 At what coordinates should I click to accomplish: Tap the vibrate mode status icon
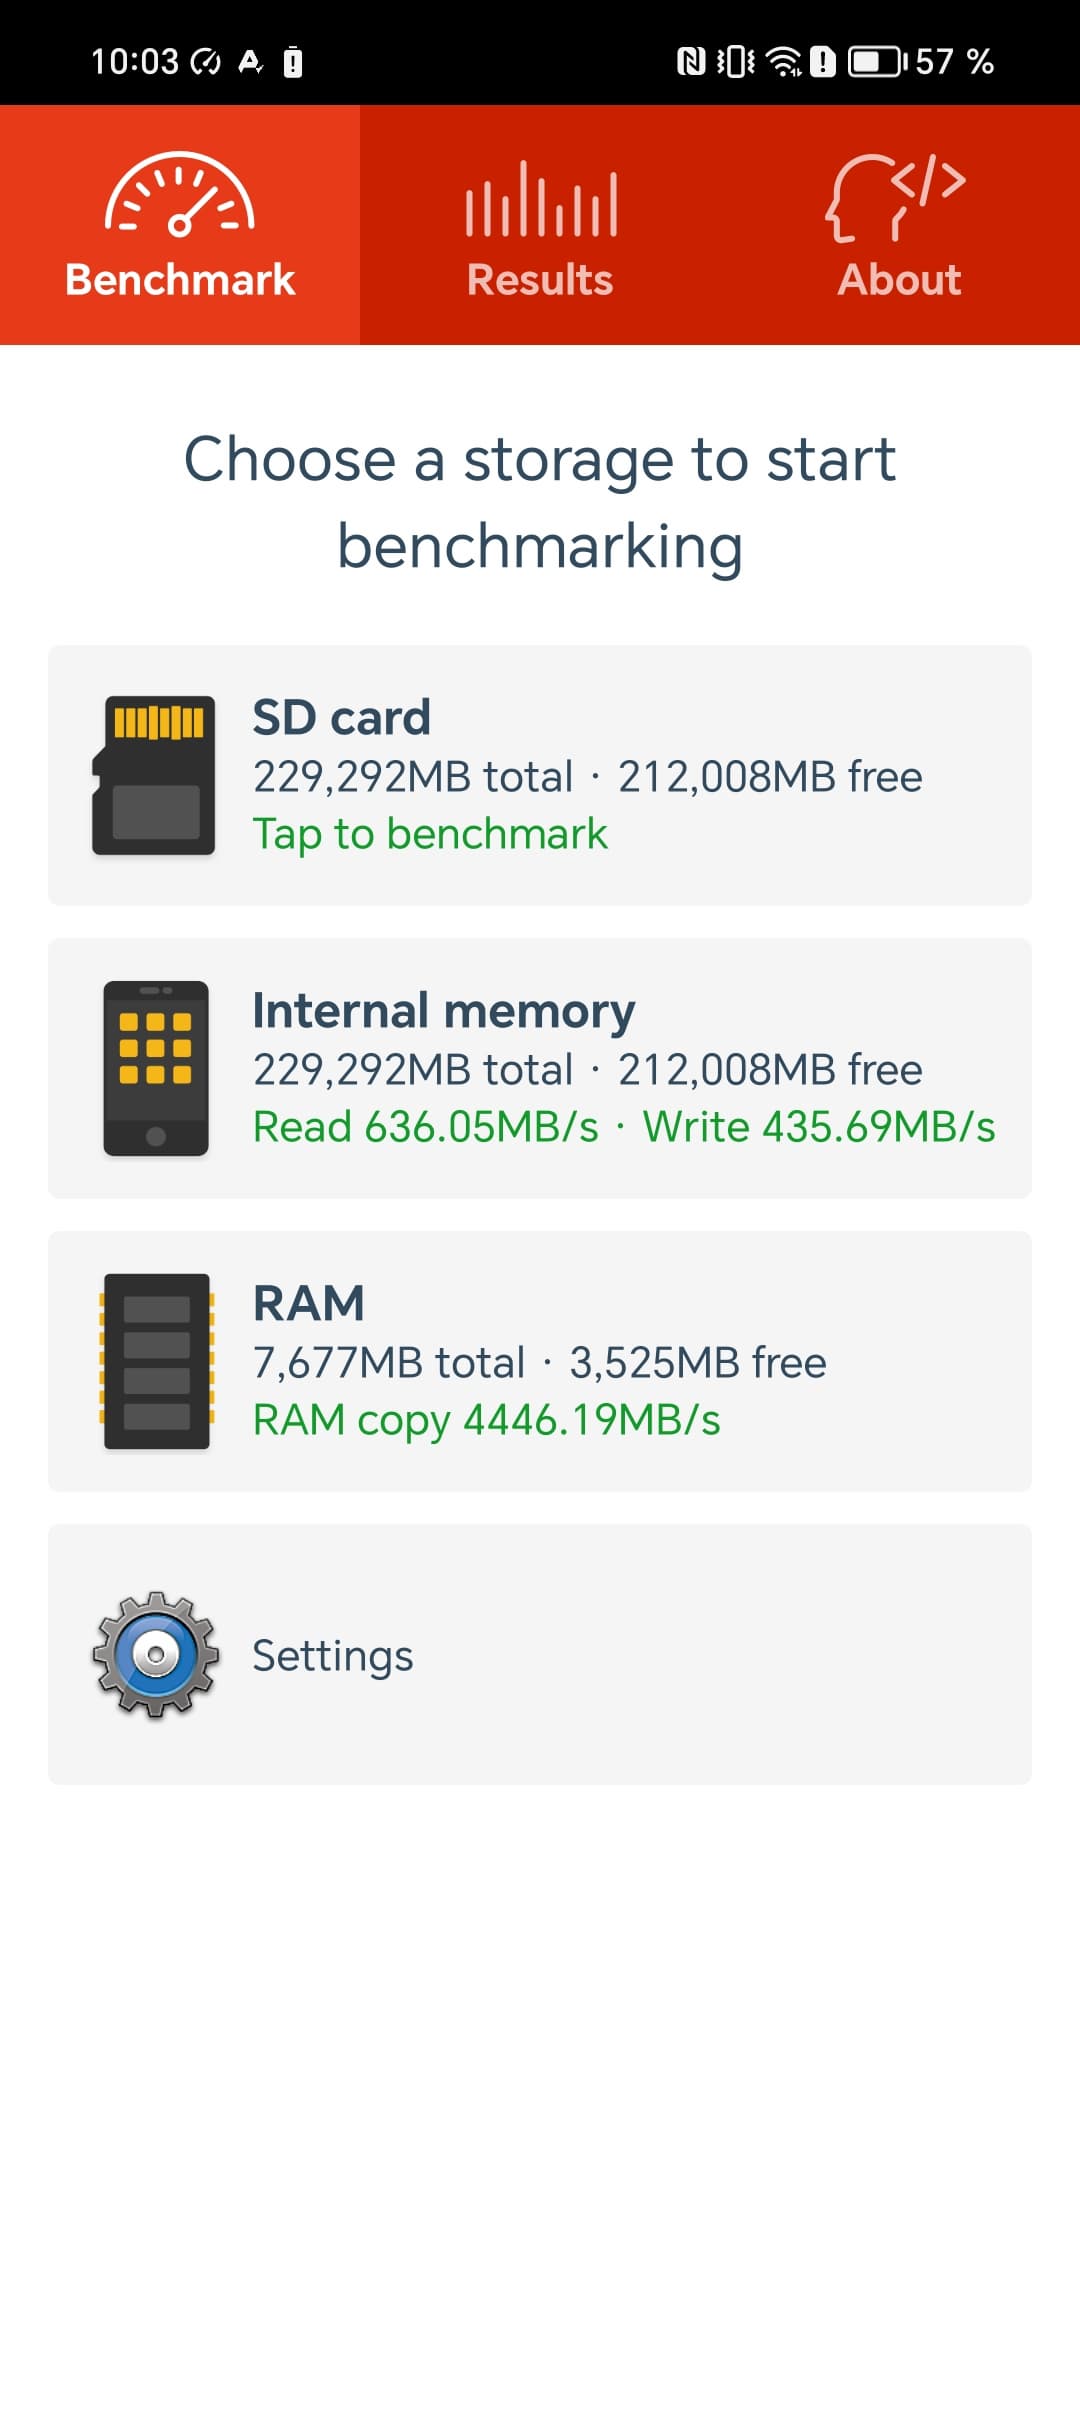click(736, 62)
